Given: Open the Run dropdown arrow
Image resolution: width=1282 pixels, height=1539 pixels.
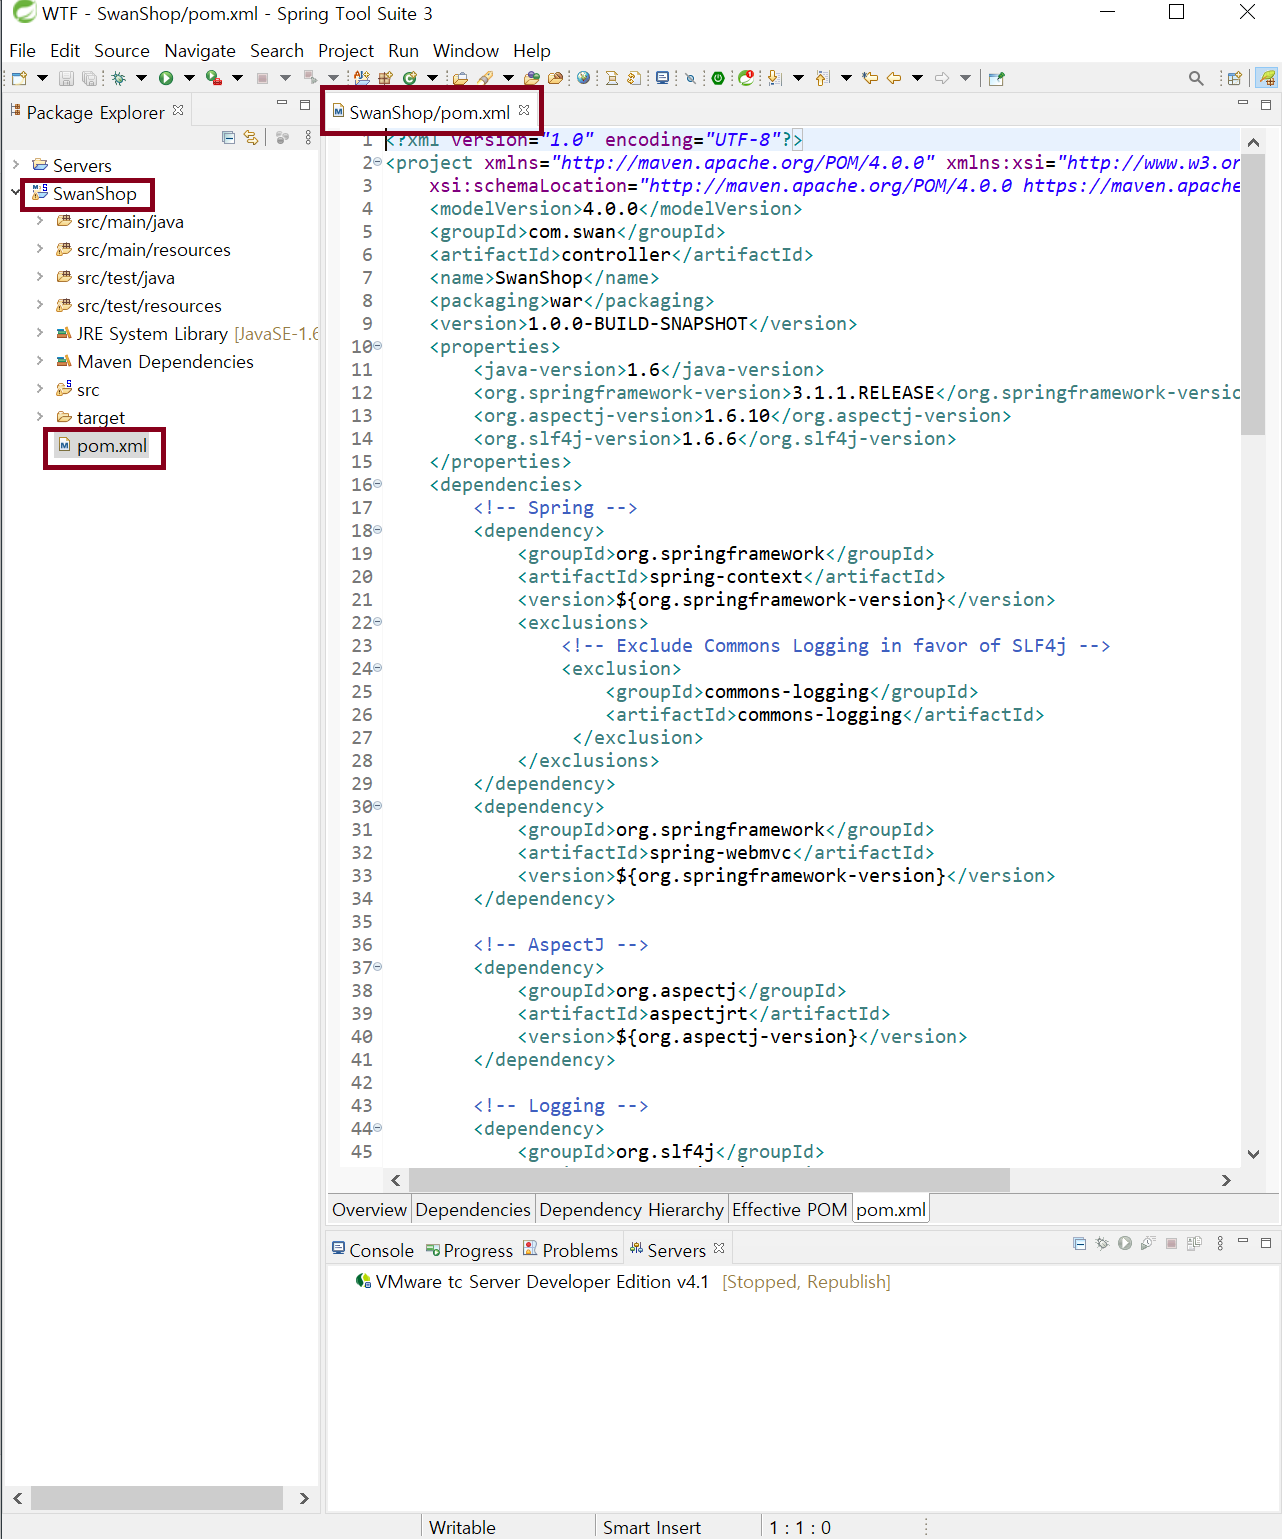Looking at the screenshot, I should point(189,78).
